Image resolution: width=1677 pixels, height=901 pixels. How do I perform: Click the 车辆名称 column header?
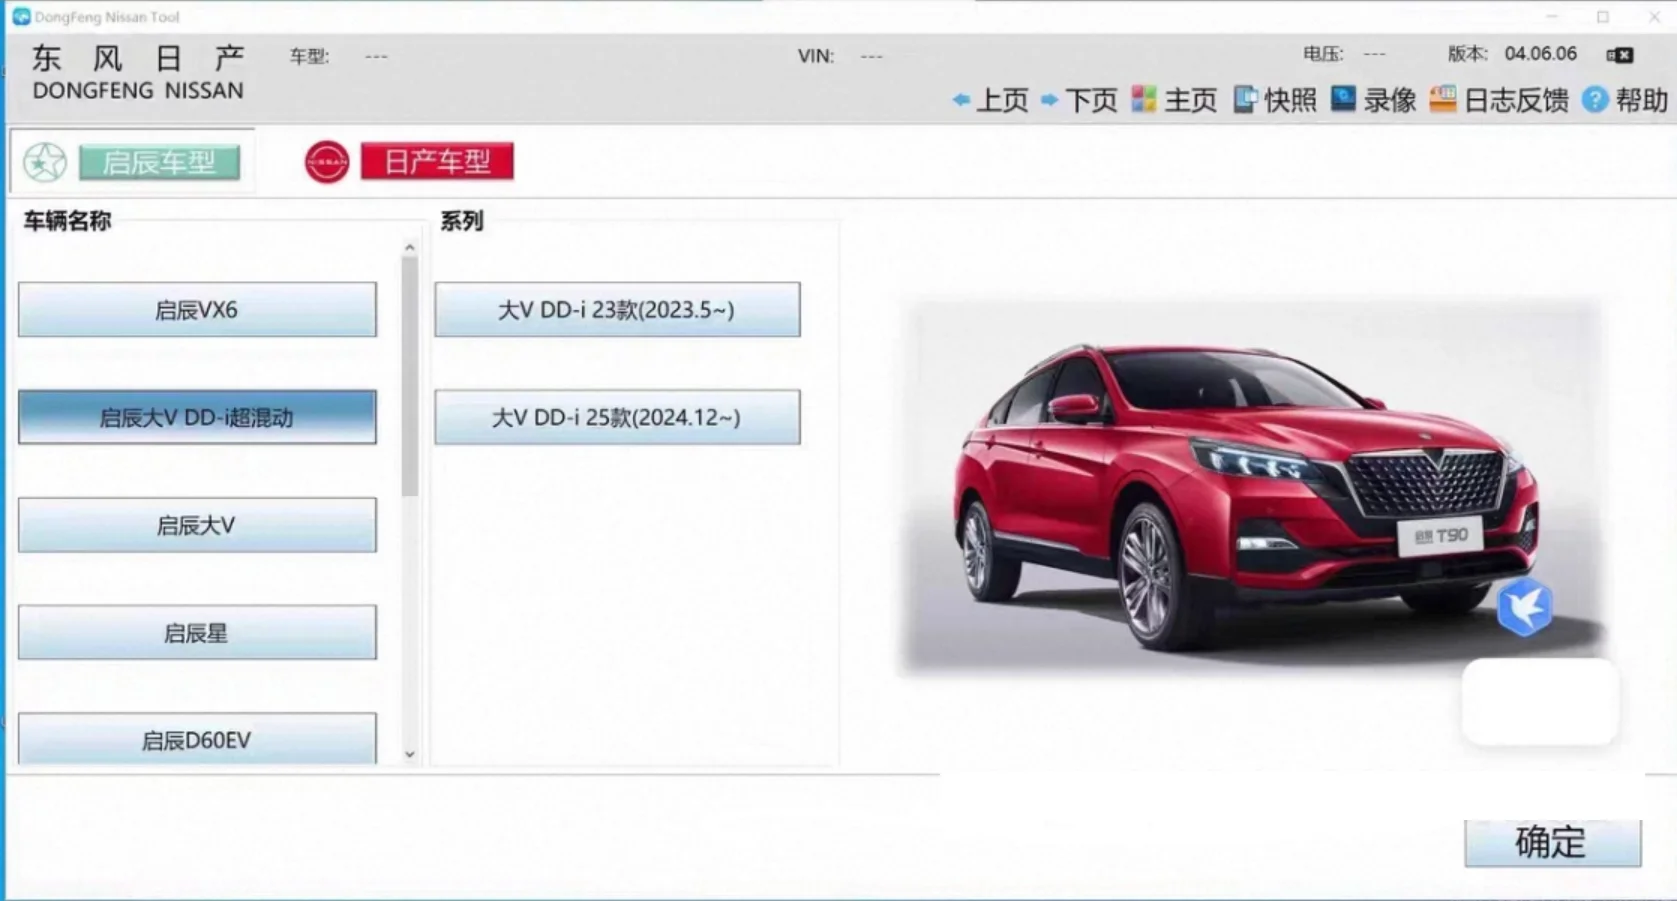pyautogui.click(x=67, y=221)
